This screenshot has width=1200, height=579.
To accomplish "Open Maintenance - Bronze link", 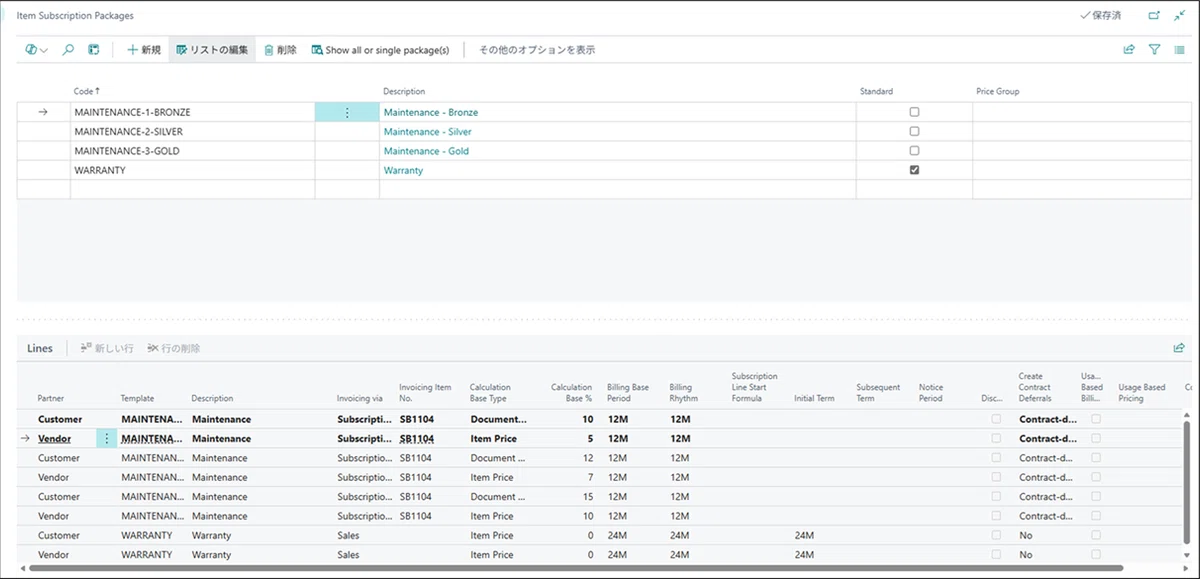I will point(430,113).
